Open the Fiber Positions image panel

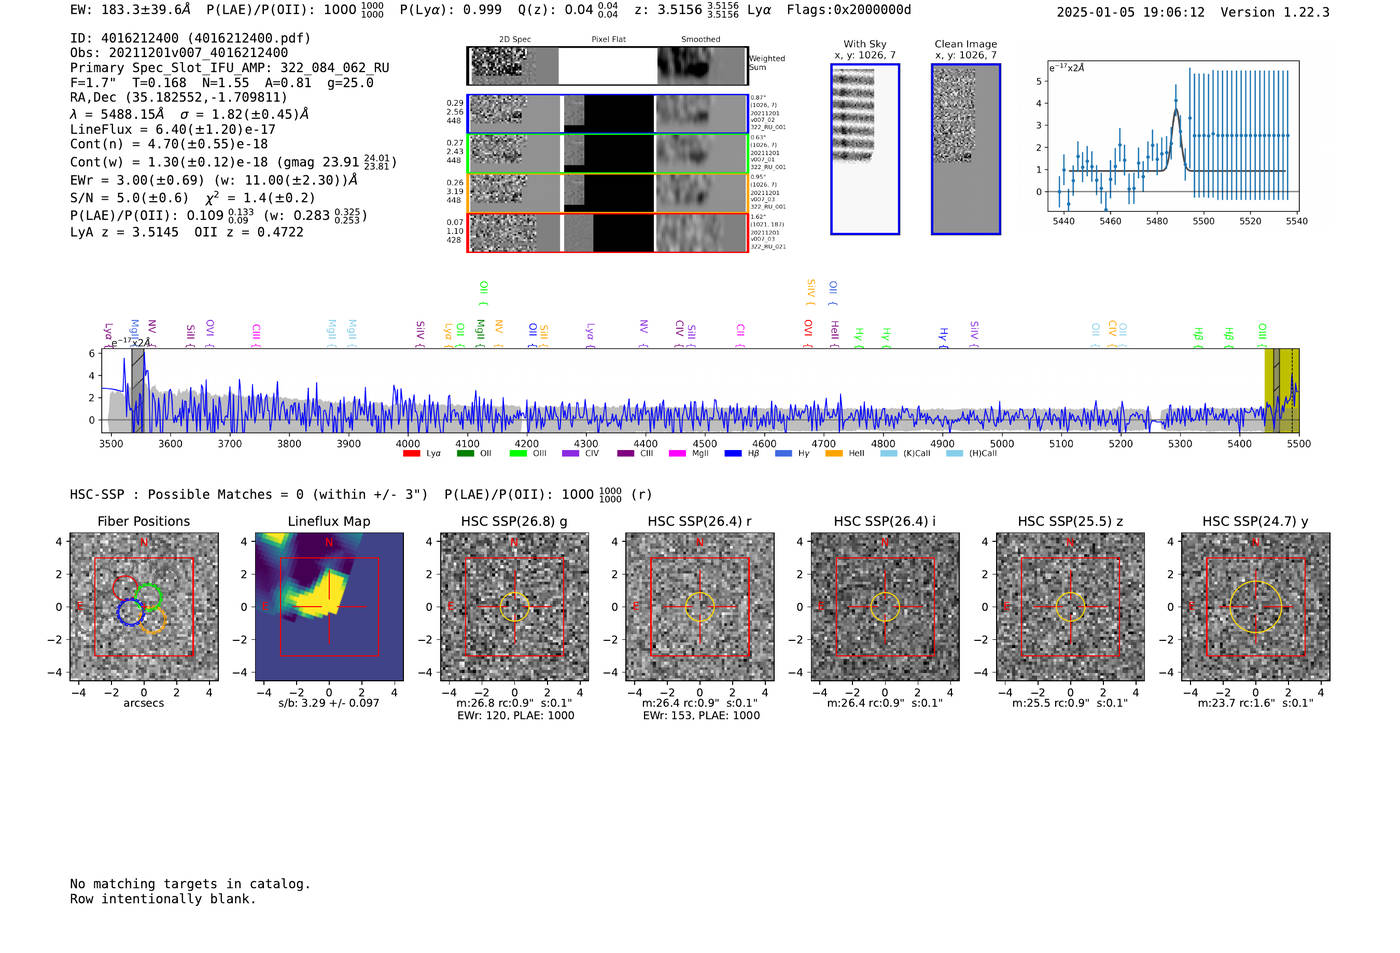(x=144, y=607)
